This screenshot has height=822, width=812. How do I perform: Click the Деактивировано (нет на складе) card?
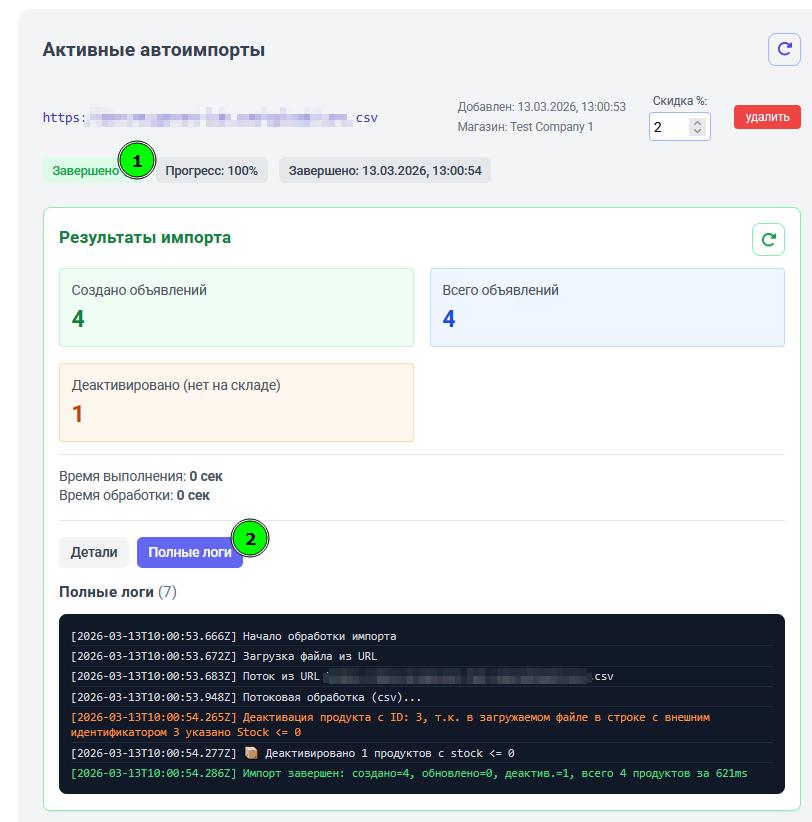(236, 402)
